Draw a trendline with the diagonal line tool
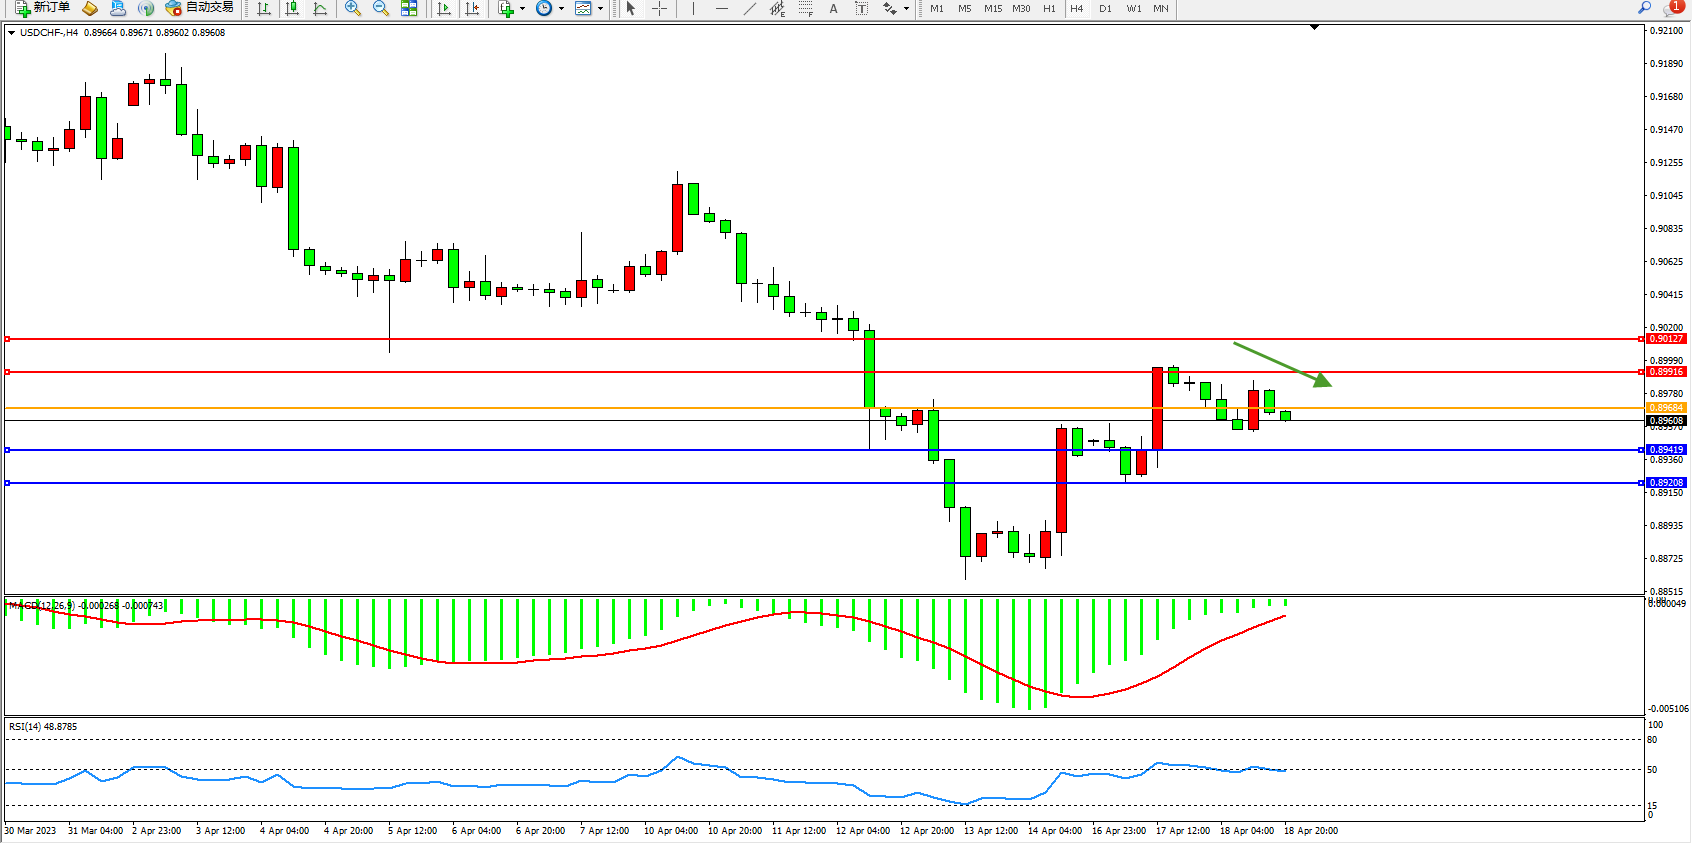Viewport: 1692px width, 844px height. coord(750,8)
